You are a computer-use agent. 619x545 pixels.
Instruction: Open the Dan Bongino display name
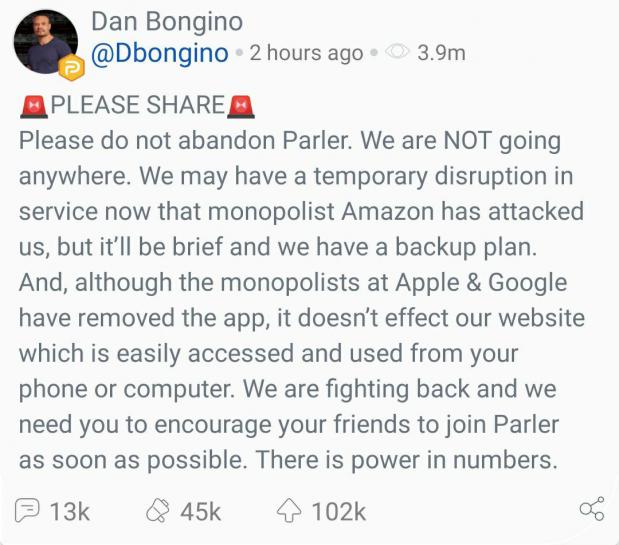[x=167, y=21]
